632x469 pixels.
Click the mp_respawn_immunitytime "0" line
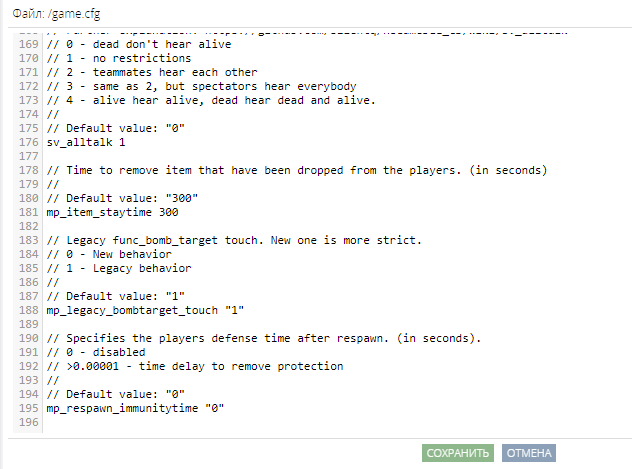click(x=135, y=408)
